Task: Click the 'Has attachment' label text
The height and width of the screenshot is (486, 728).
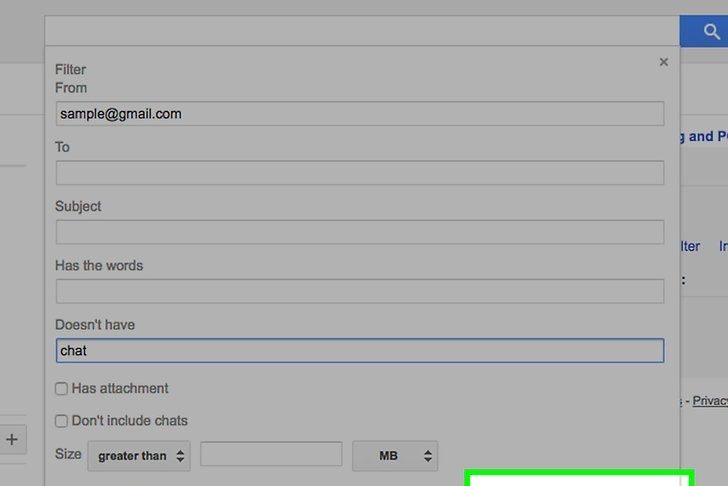Action: click(120, 389)
